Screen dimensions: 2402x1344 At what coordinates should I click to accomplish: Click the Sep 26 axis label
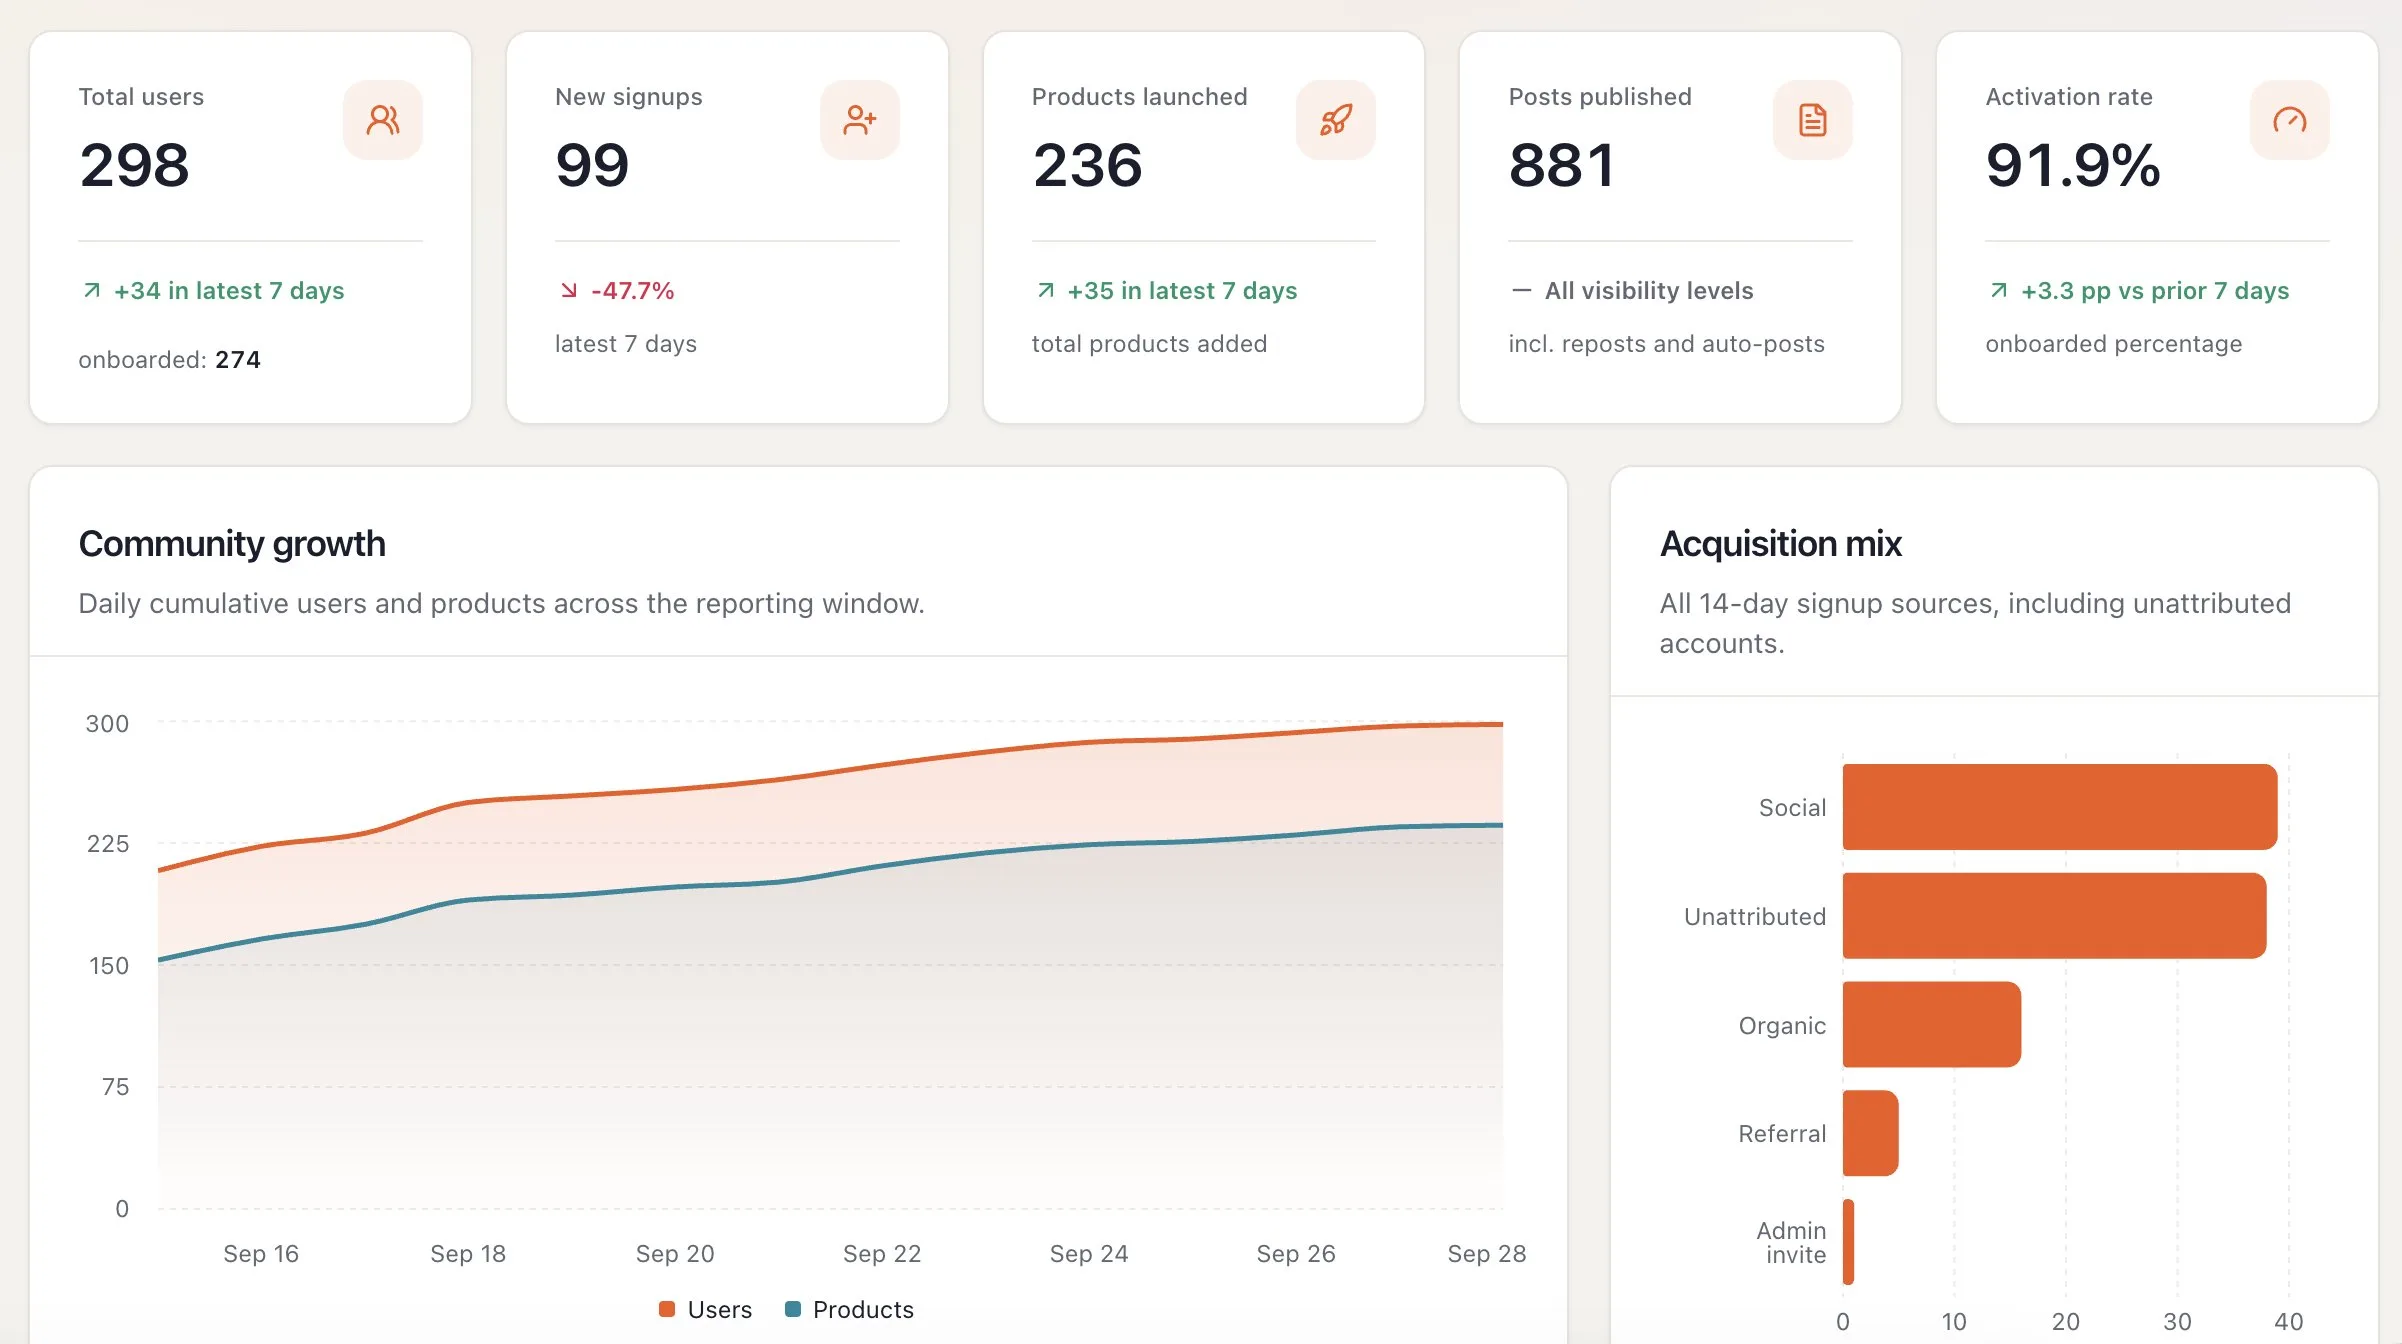tap(1296, 1254)
